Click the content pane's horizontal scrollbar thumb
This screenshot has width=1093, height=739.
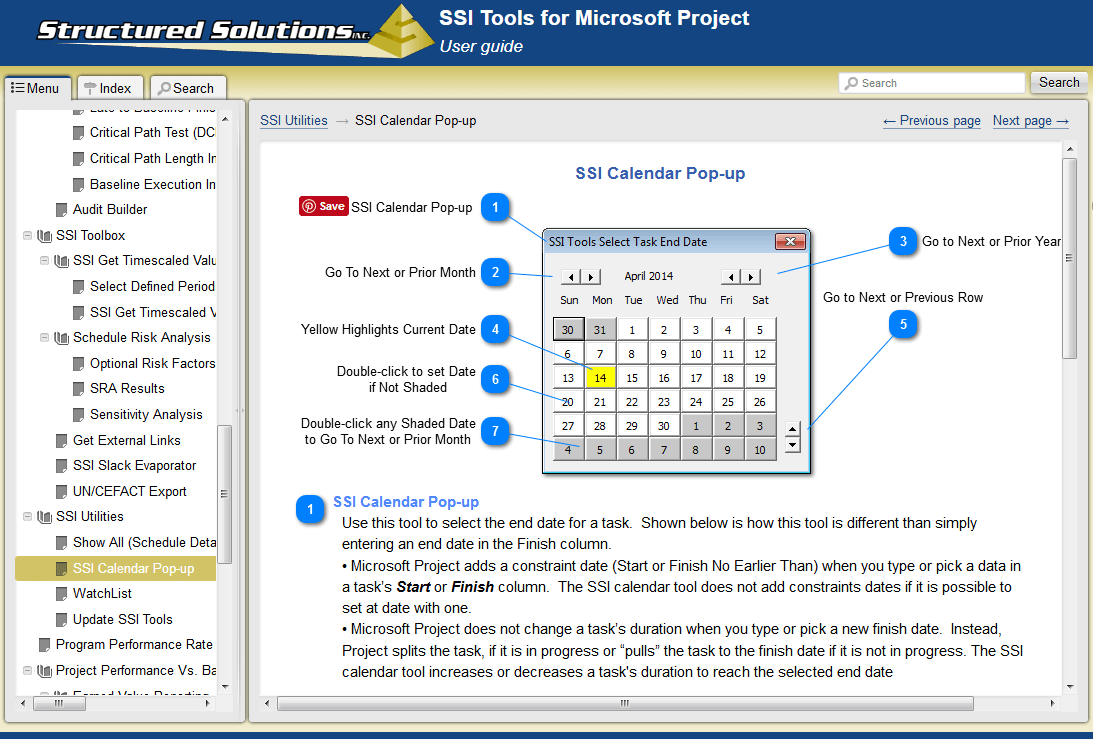[625, 703]
